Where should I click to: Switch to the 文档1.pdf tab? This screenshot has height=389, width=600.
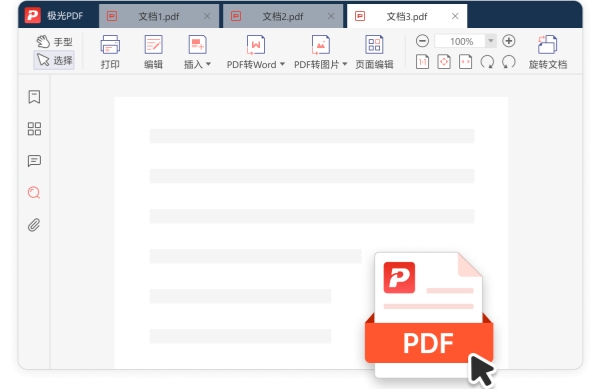click(159, 16)
